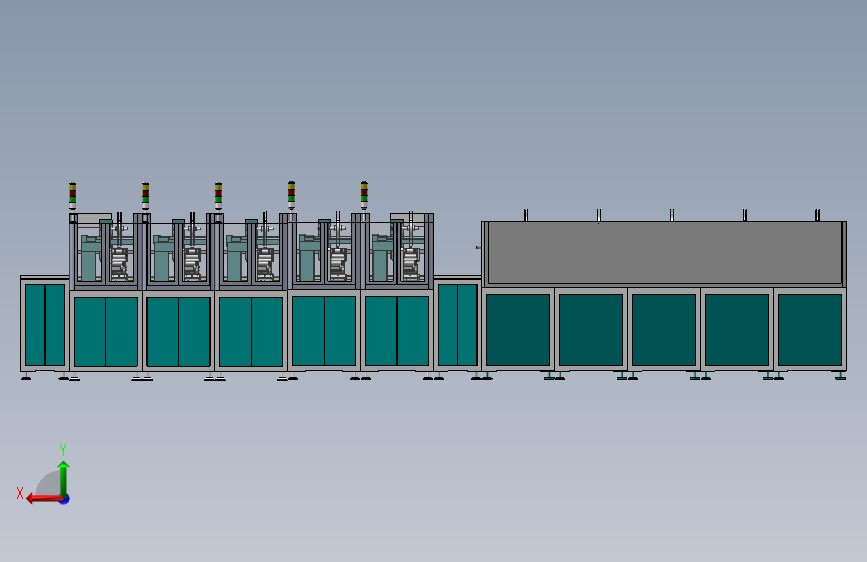Select the middle signal tower light of the five

point(218,196)
